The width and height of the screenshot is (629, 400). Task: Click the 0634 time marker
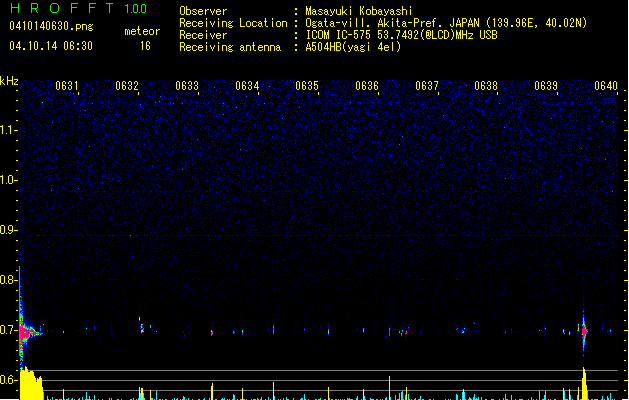click(247, 86)
